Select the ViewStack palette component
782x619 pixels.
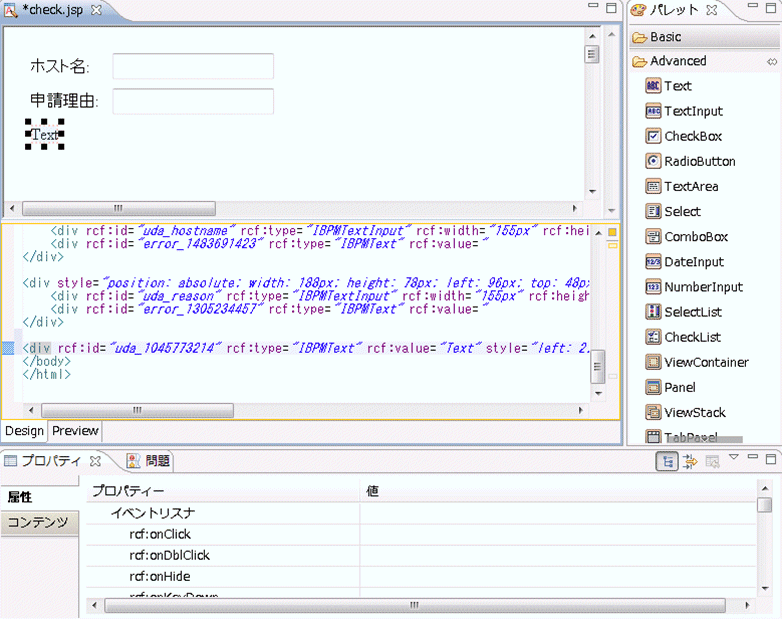click(695, 412)
